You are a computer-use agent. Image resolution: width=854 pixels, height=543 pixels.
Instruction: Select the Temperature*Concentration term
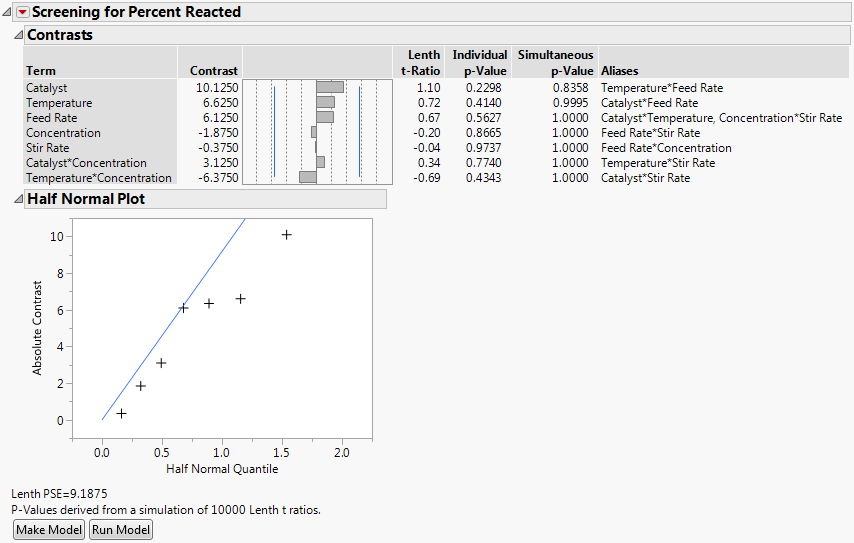(98, 178)
